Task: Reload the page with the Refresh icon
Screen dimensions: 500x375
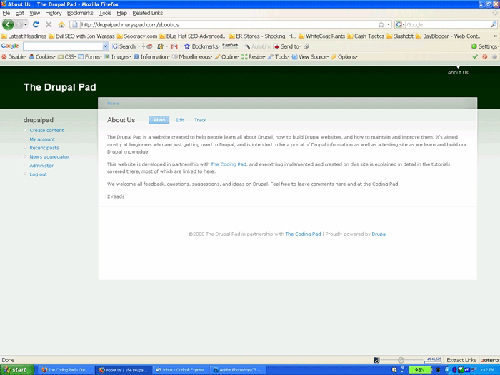Action: 36,24
